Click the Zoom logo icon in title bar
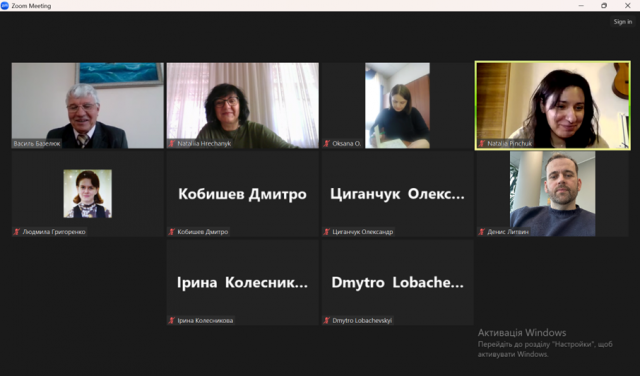The image size is (640, 376). click(5, 6)
